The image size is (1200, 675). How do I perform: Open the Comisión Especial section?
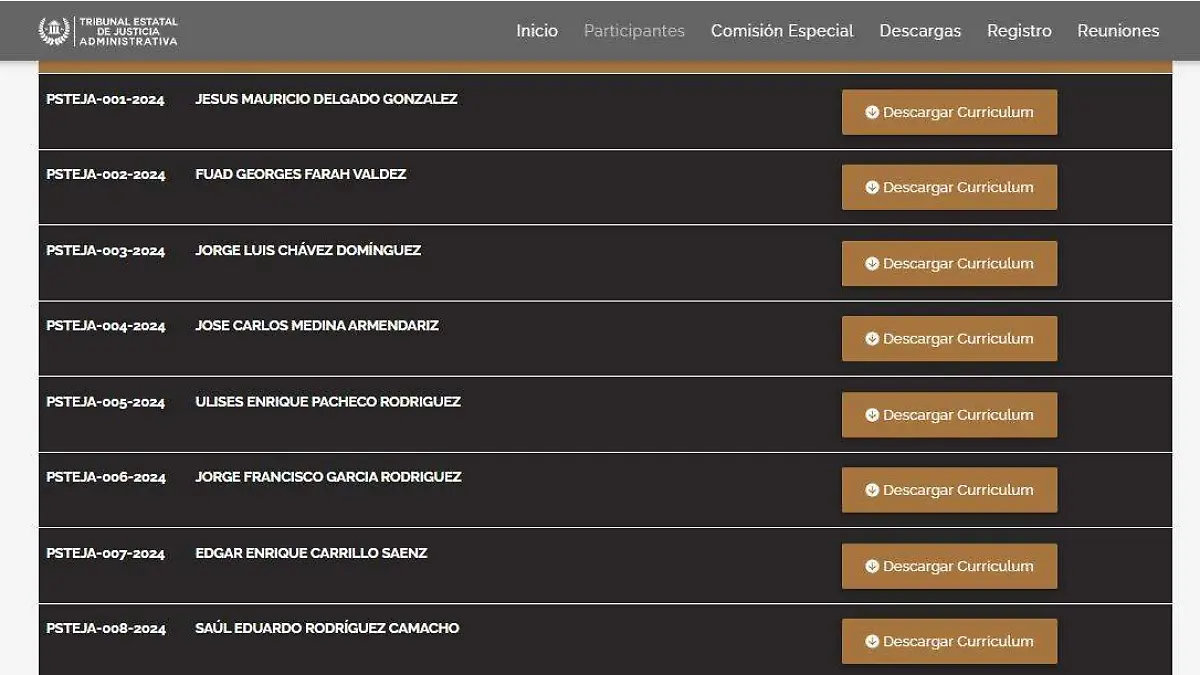pyautogui.click(x=782, y=31)
